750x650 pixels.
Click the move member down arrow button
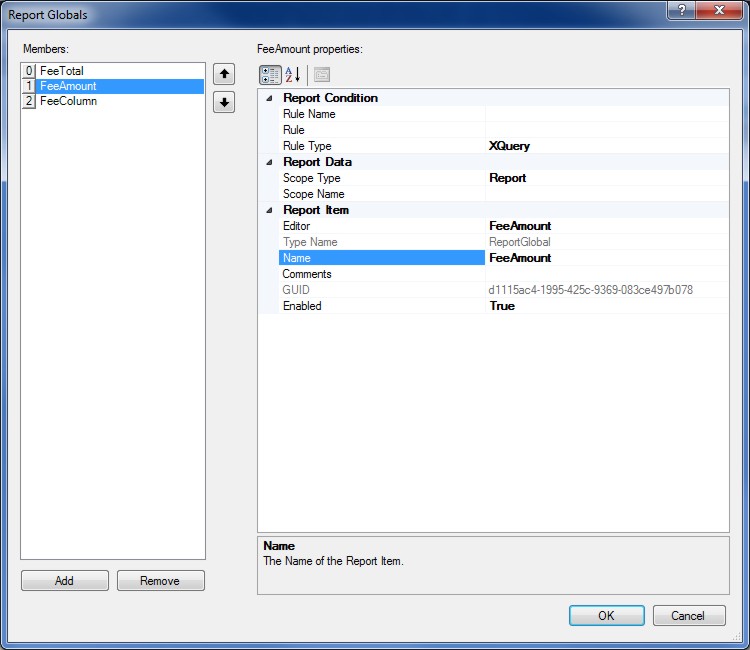(224, 102)
